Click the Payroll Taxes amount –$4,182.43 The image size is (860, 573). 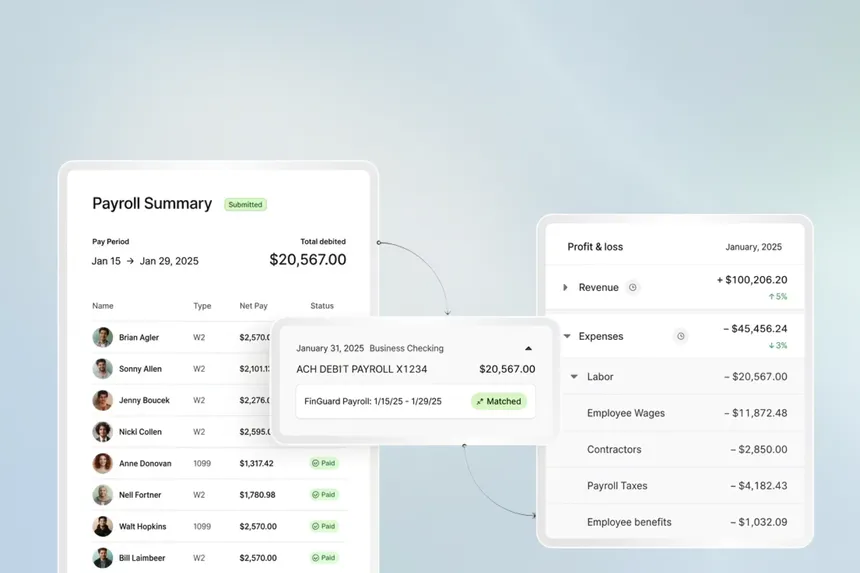click(x=759, y=486)
